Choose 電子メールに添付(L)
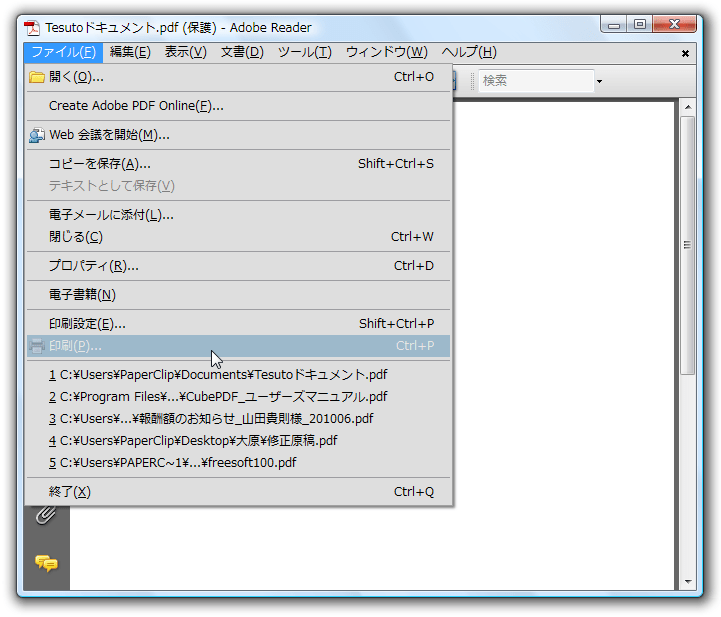The width and height of the screenshot is (721, 617). click(238, 215)
